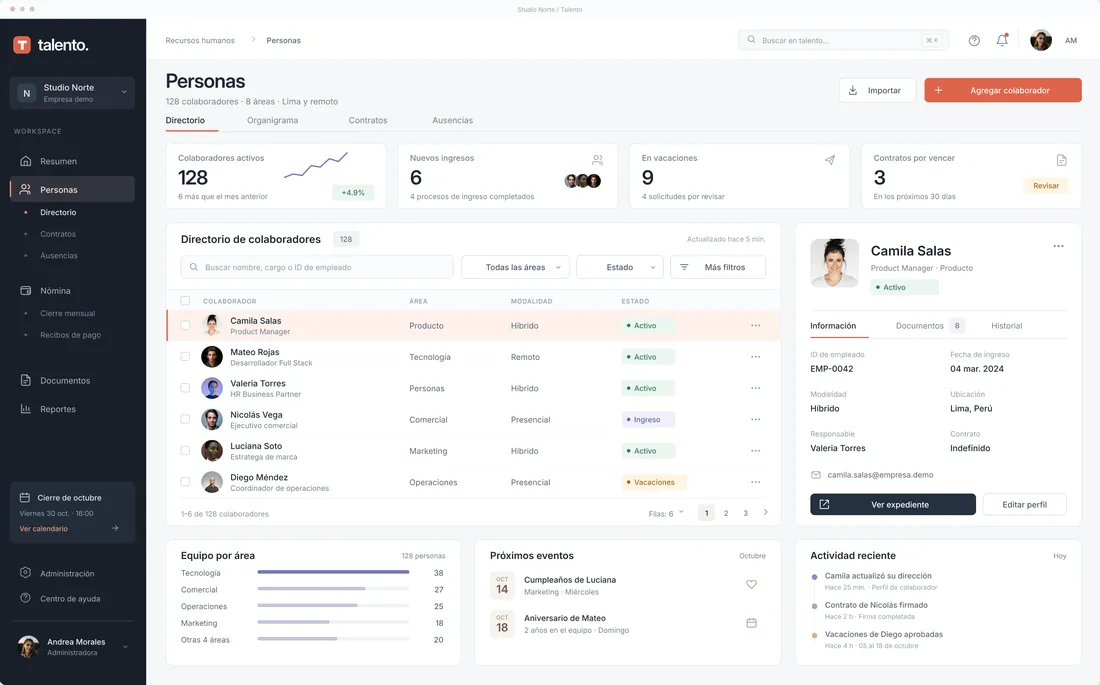
Task: Check the box for Nicolás Vega
Action: (185, 419)
